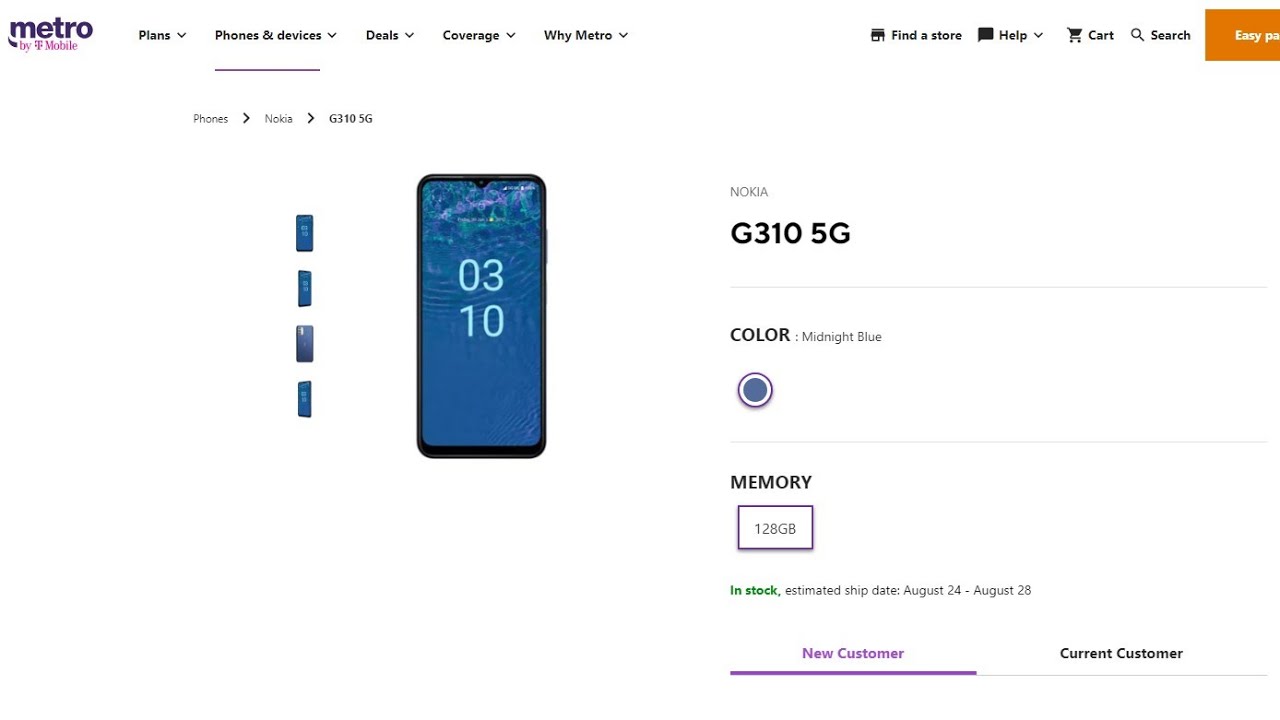
Task: Select the first phone front-view thumbnail
Action: click(305, 233)
